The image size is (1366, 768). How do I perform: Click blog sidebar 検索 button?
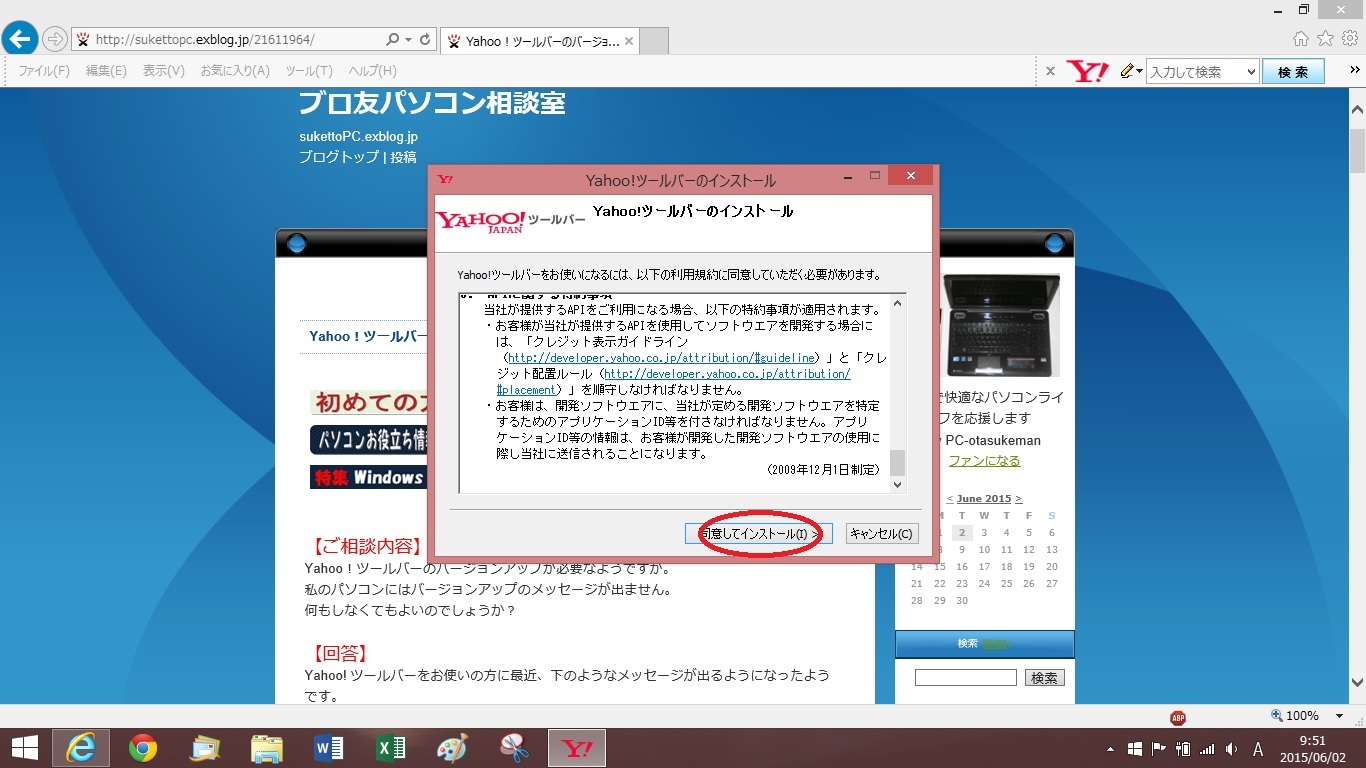coord(1044,678)
